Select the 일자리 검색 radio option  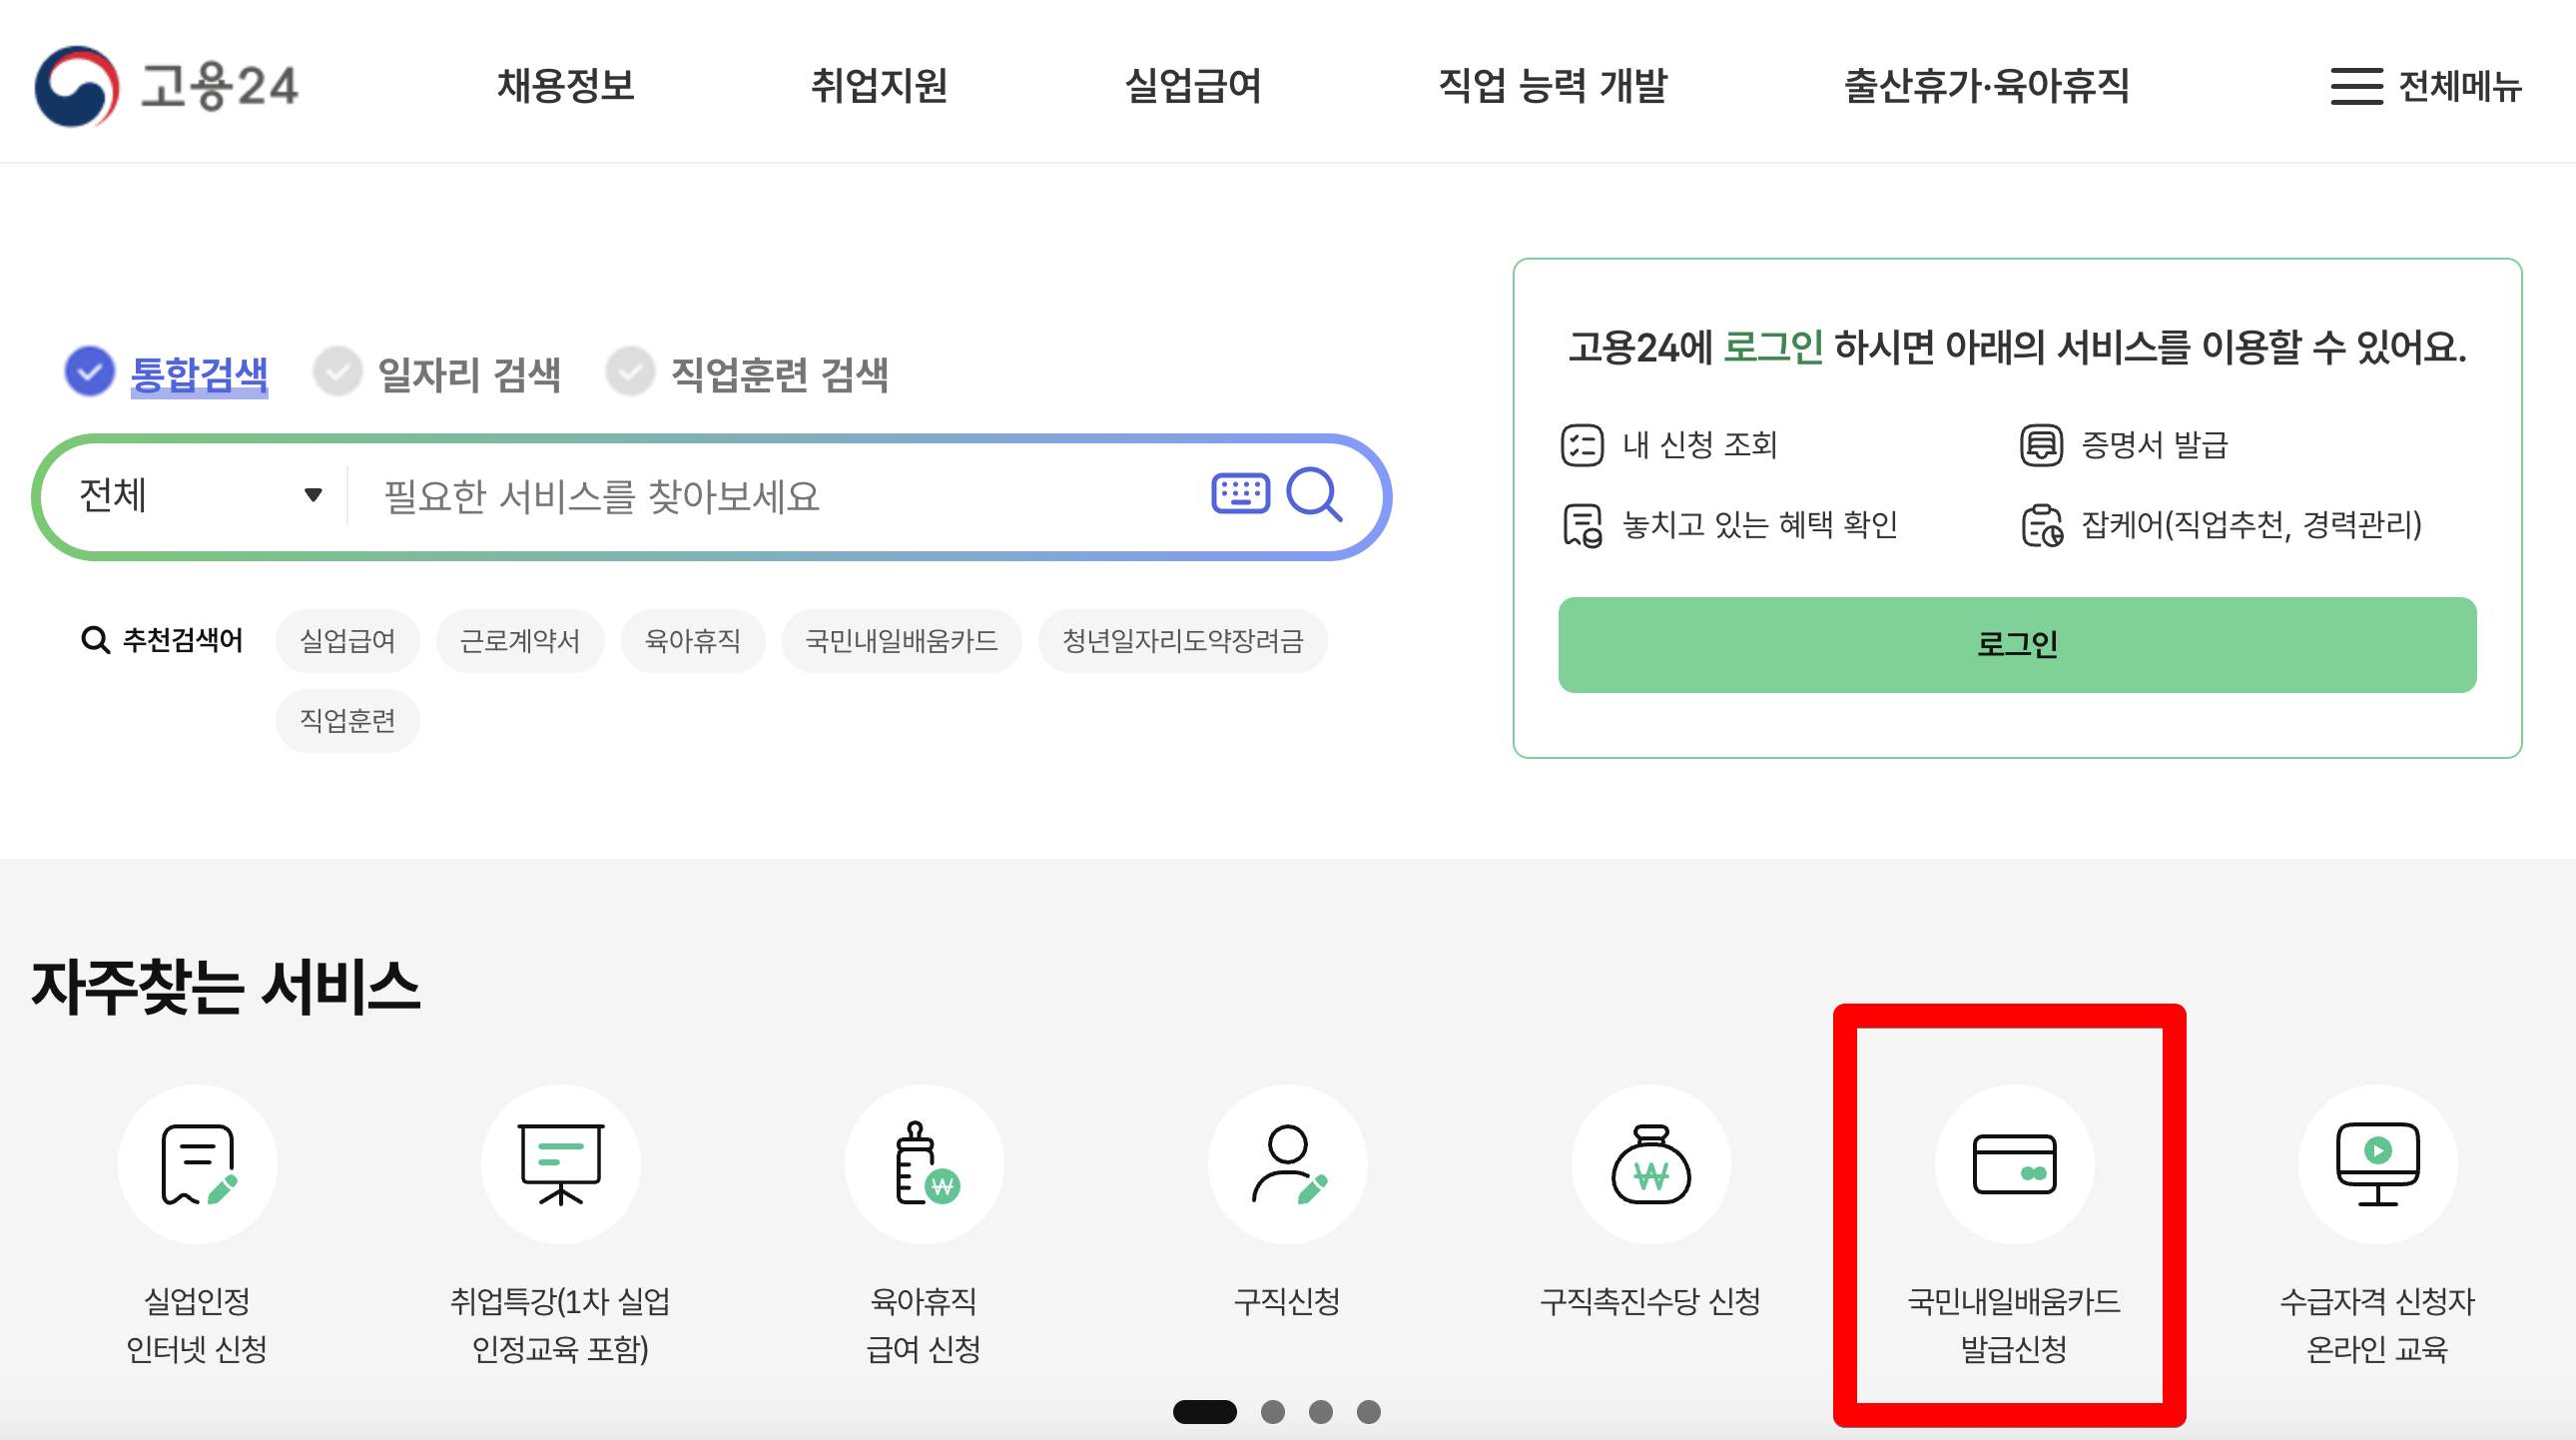pyautogui.click(x=338, y=372)
